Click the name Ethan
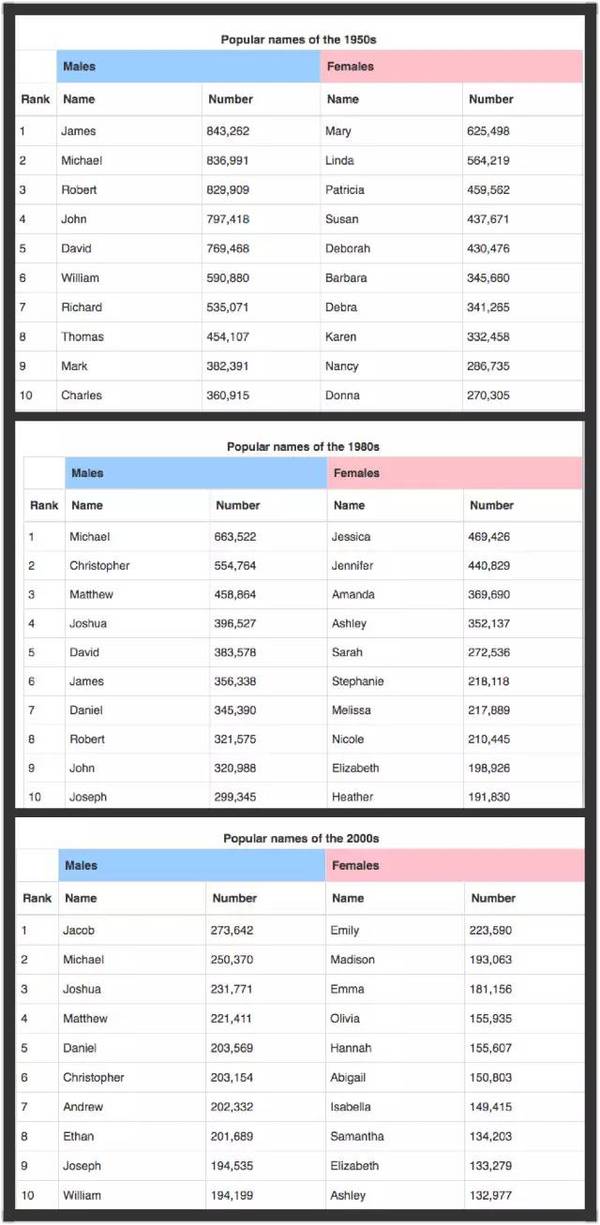The image size is (600, 1225). [78, 1136]
